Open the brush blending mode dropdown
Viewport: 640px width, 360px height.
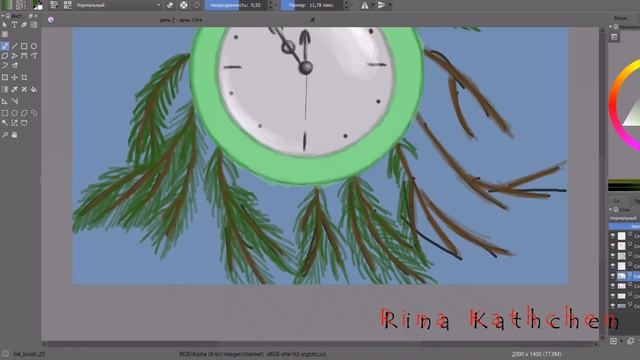[118, 5]
